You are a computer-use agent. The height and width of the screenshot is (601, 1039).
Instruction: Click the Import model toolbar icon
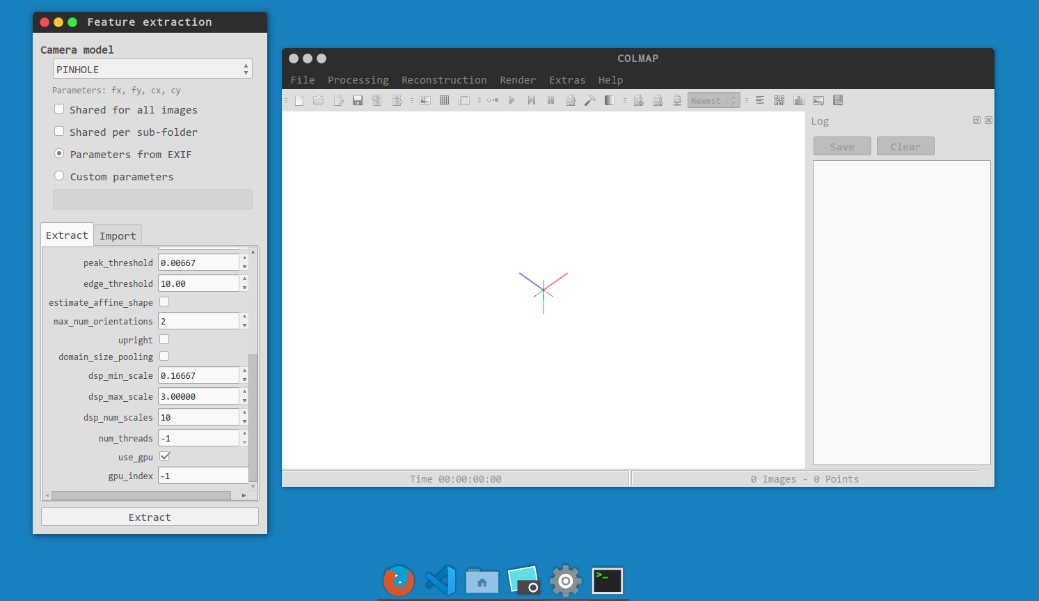click(x=377, y=100)
